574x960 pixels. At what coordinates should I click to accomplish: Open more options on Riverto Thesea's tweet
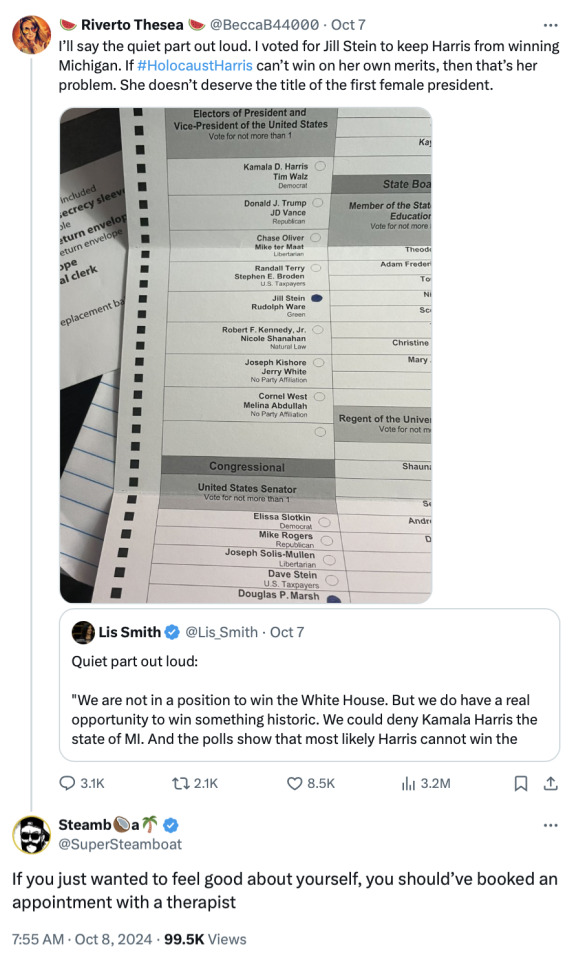tap(551, 25)
